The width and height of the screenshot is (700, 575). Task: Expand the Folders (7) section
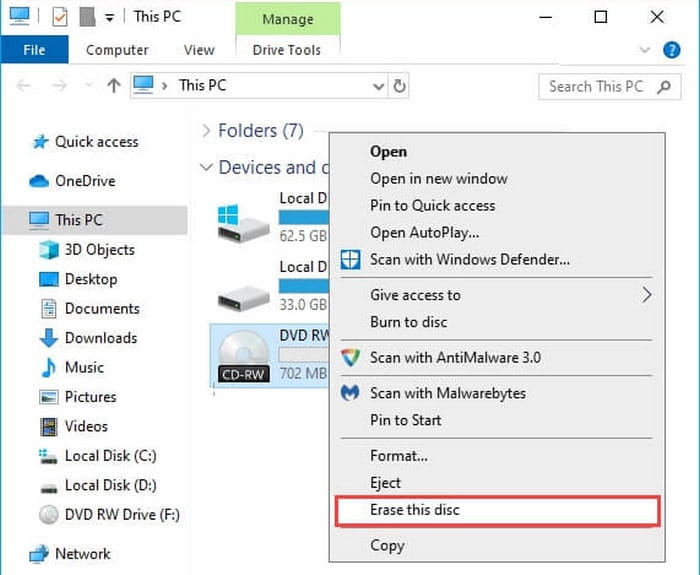[207, 131]
